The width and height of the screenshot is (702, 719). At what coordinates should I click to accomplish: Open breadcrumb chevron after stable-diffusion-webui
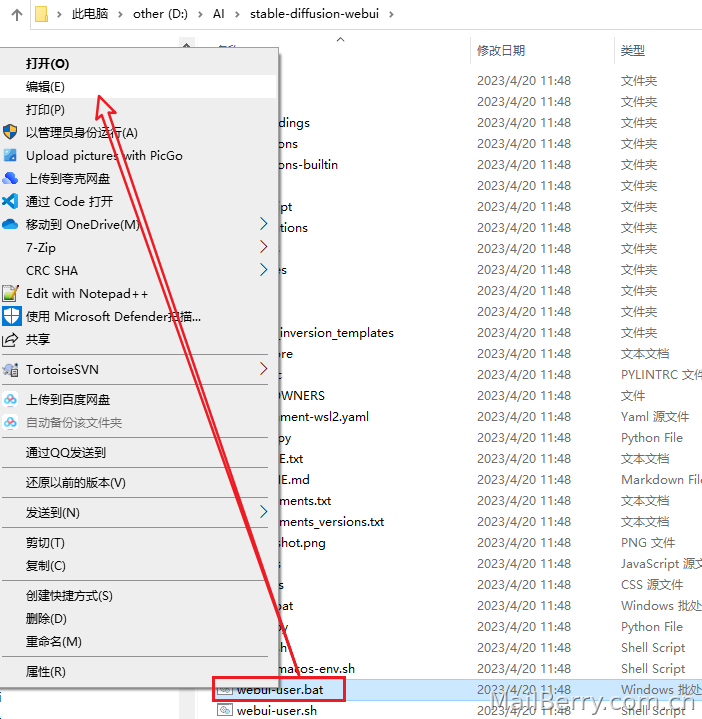(x=391, y=15)
